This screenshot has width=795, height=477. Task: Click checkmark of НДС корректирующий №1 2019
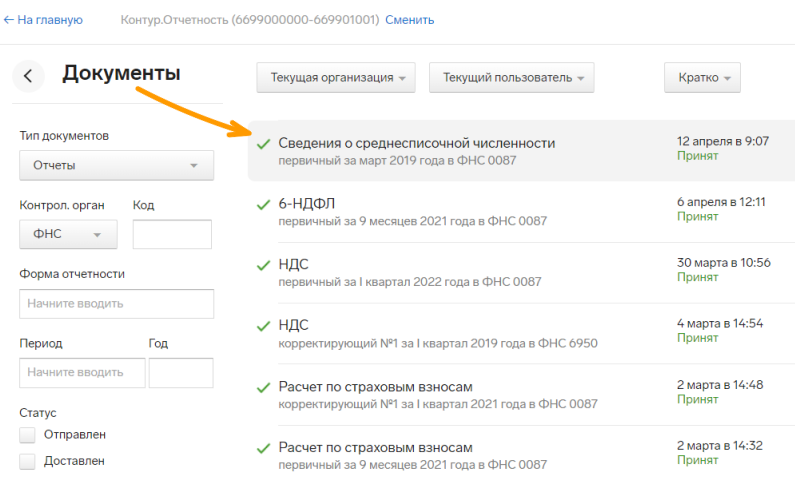point(263,326)
